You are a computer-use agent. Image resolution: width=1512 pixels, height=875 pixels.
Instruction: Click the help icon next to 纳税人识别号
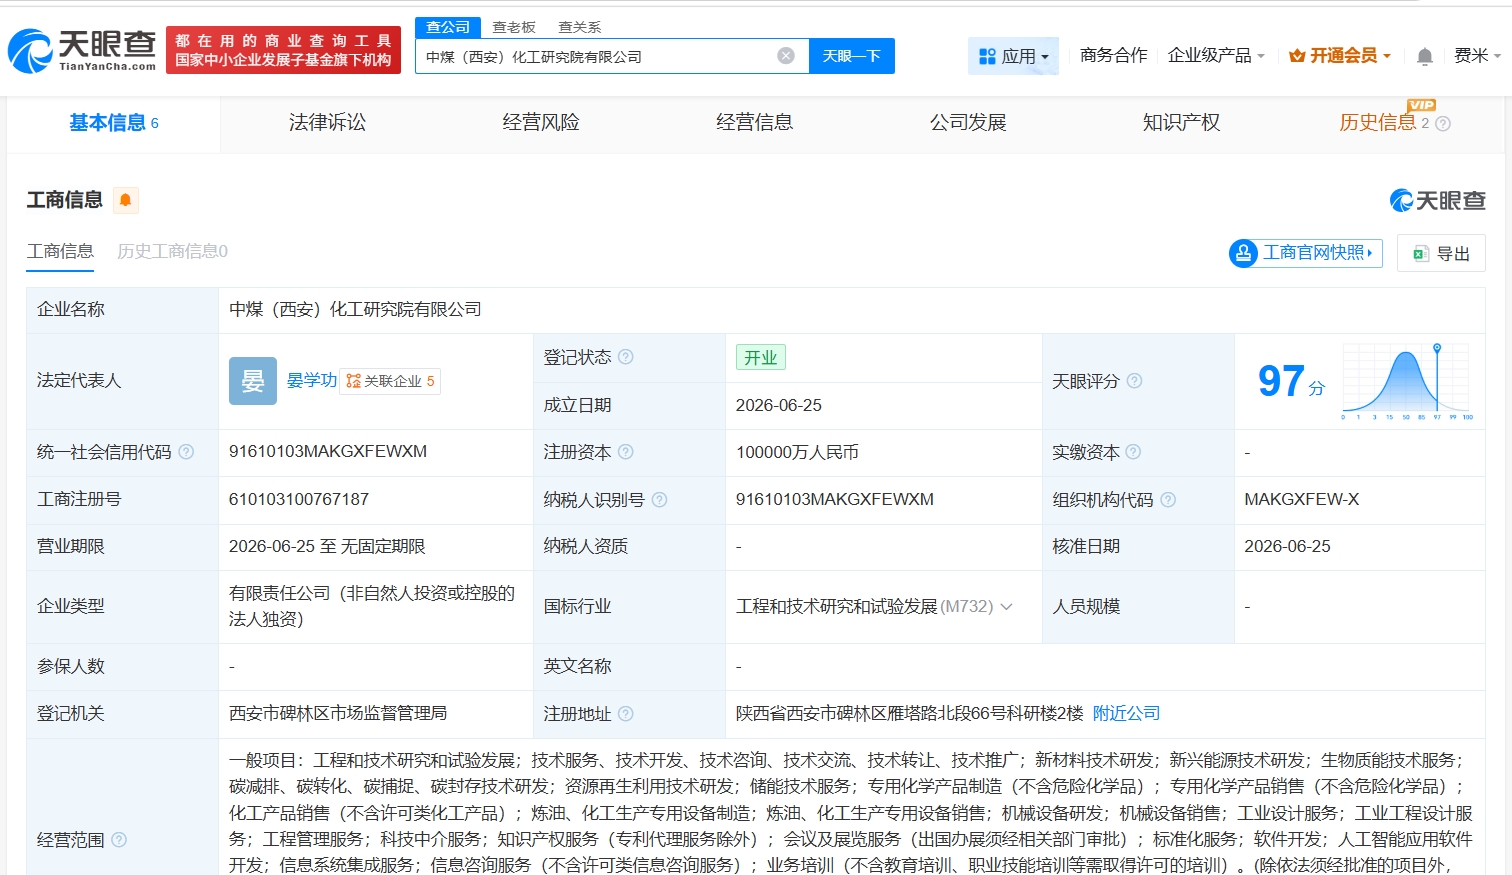[659, 500]
